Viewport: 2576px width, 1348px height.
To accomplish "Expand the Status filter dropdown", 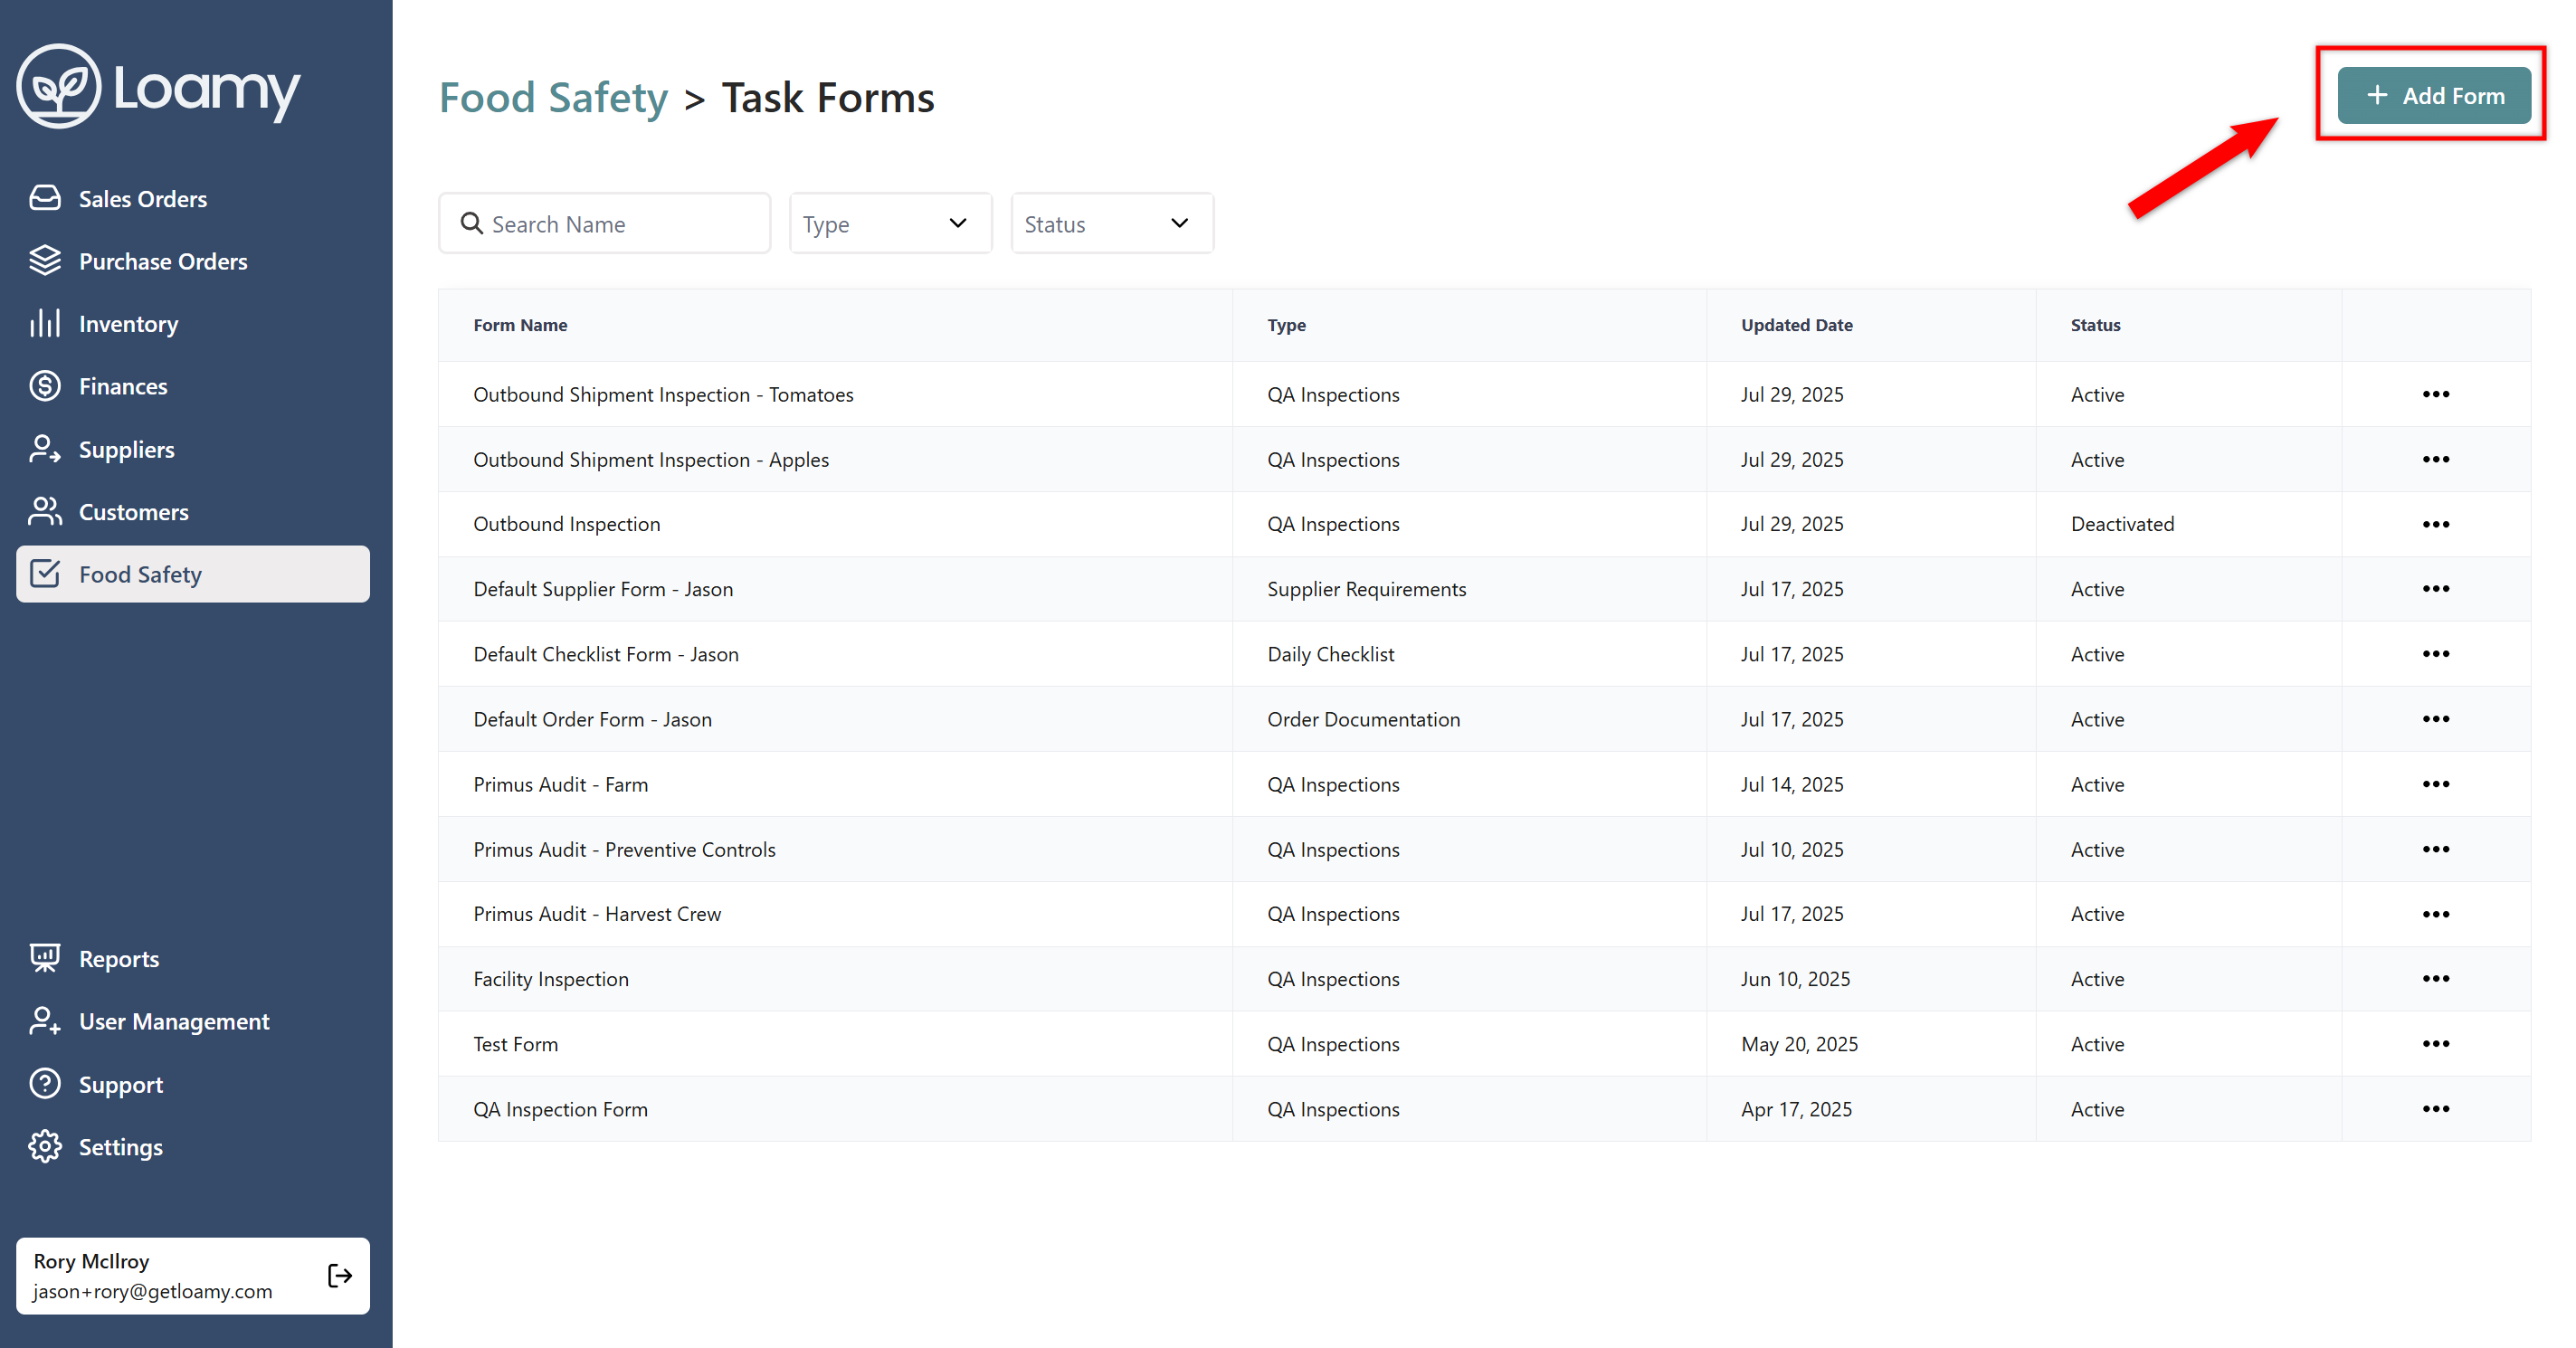I will click(1112, 223).
